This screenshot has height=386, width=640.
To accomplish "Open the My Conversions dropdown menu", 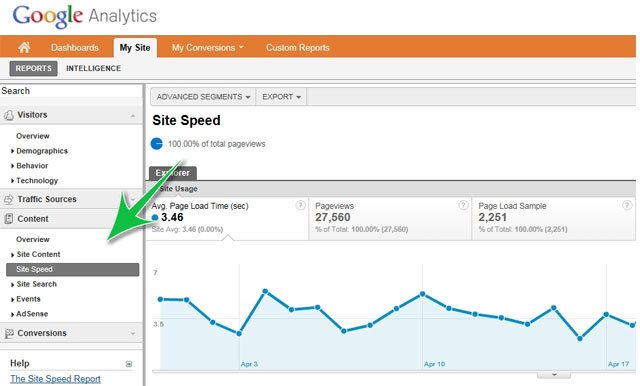I will pos(207,48).
